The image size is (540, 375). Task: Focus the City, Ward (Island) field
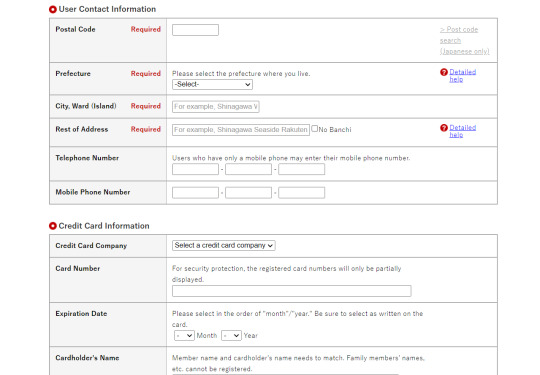216,107
